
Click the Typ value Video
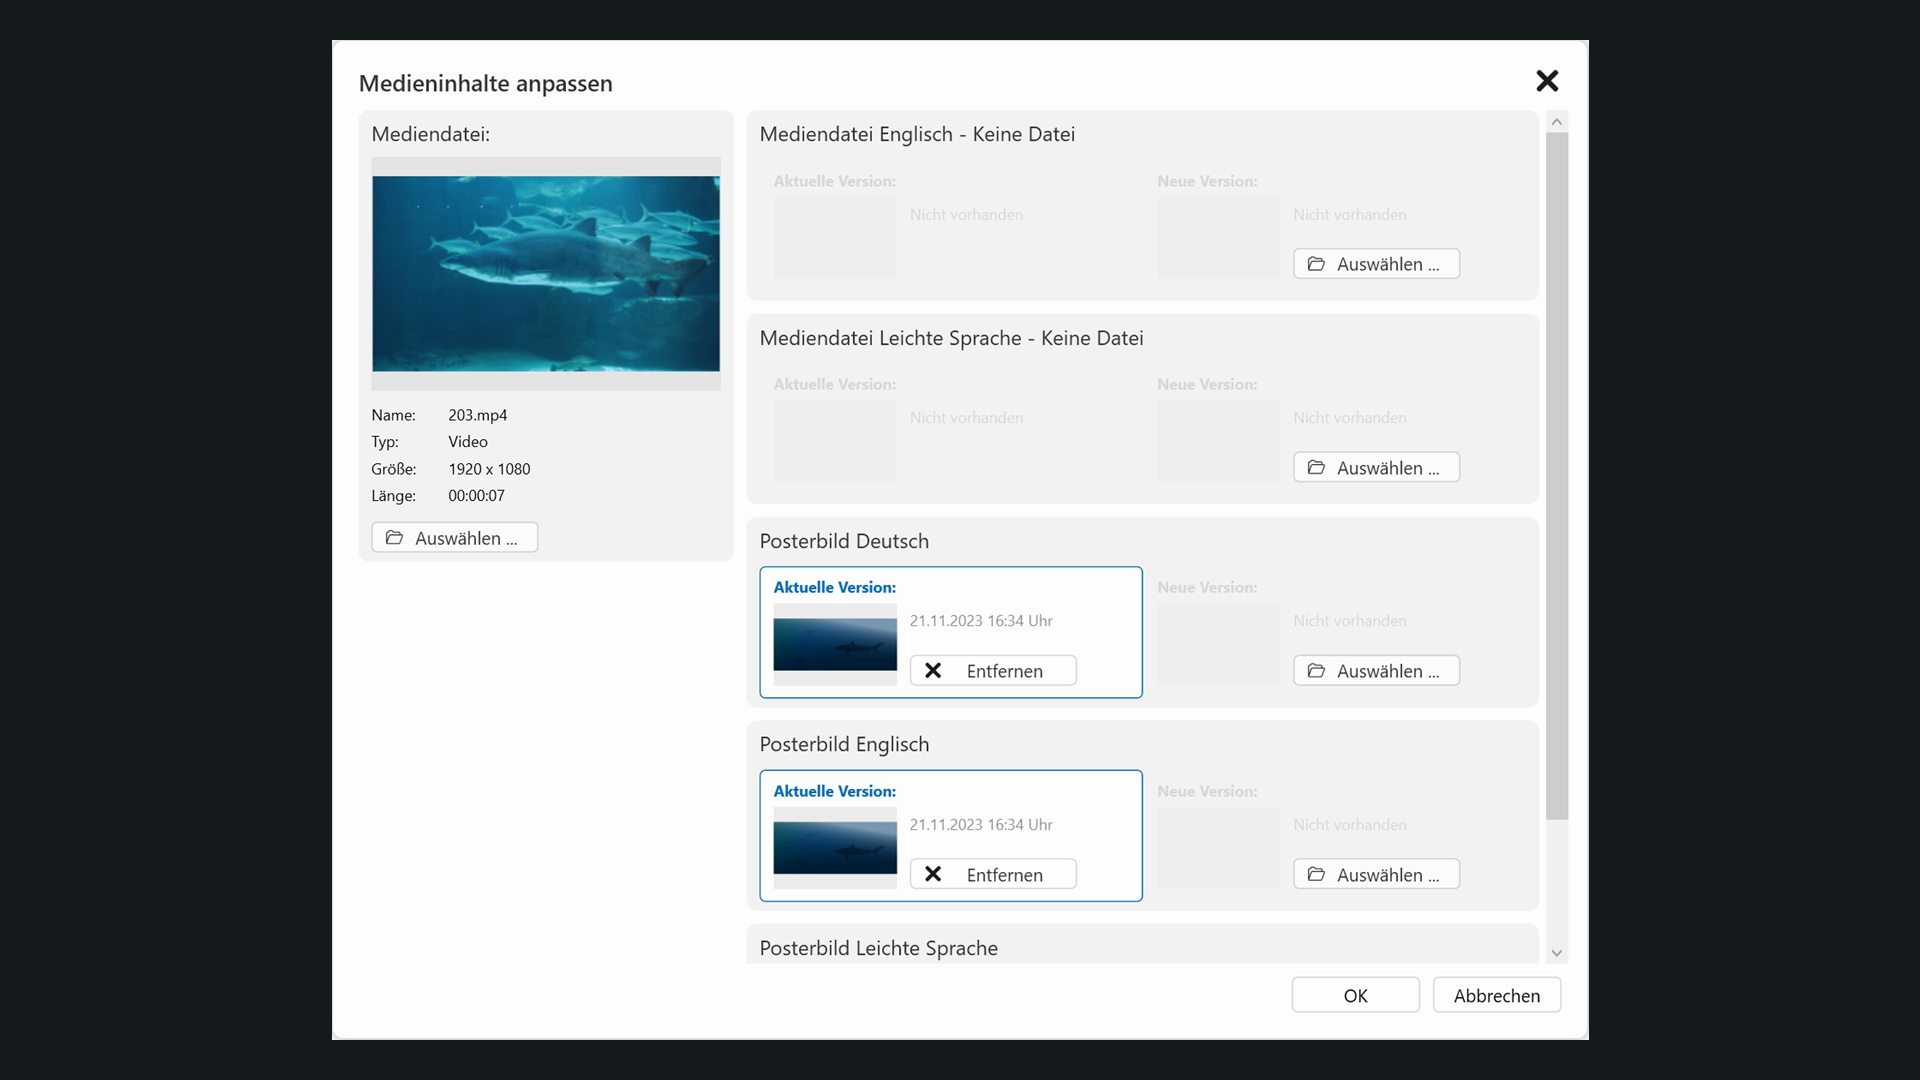pos(468,442)
